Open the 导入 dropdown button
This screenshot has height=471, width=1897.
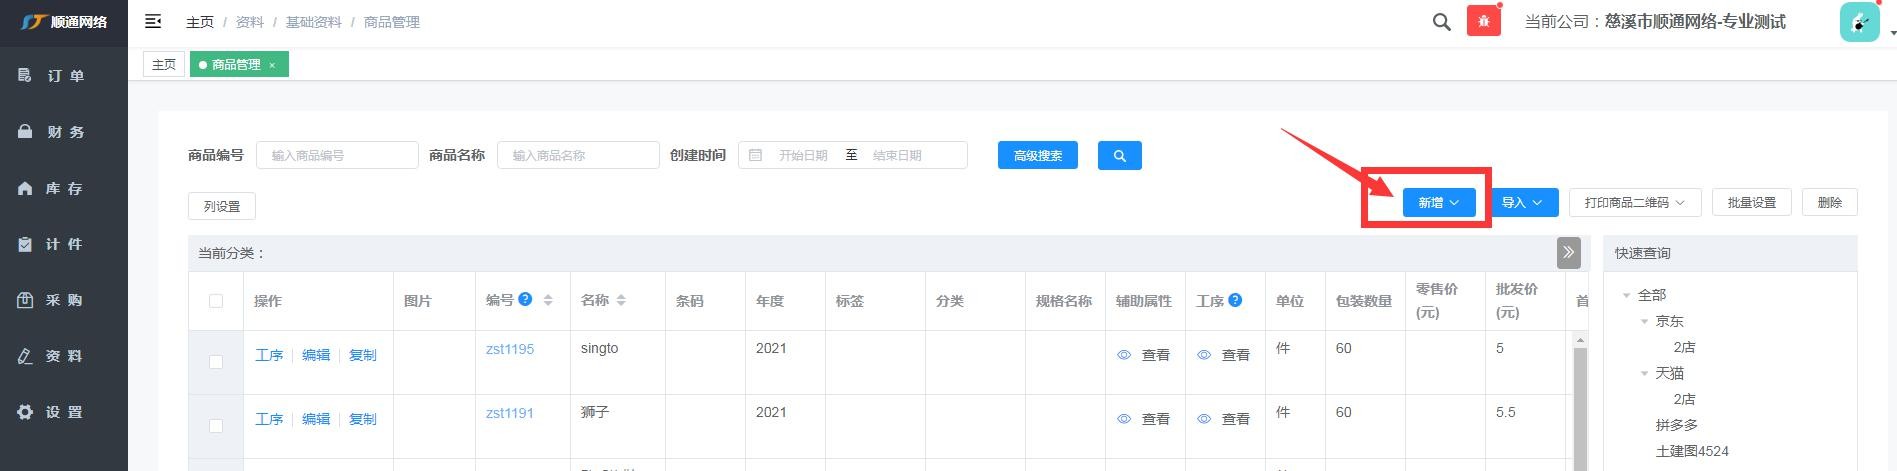pos(1521,202)
